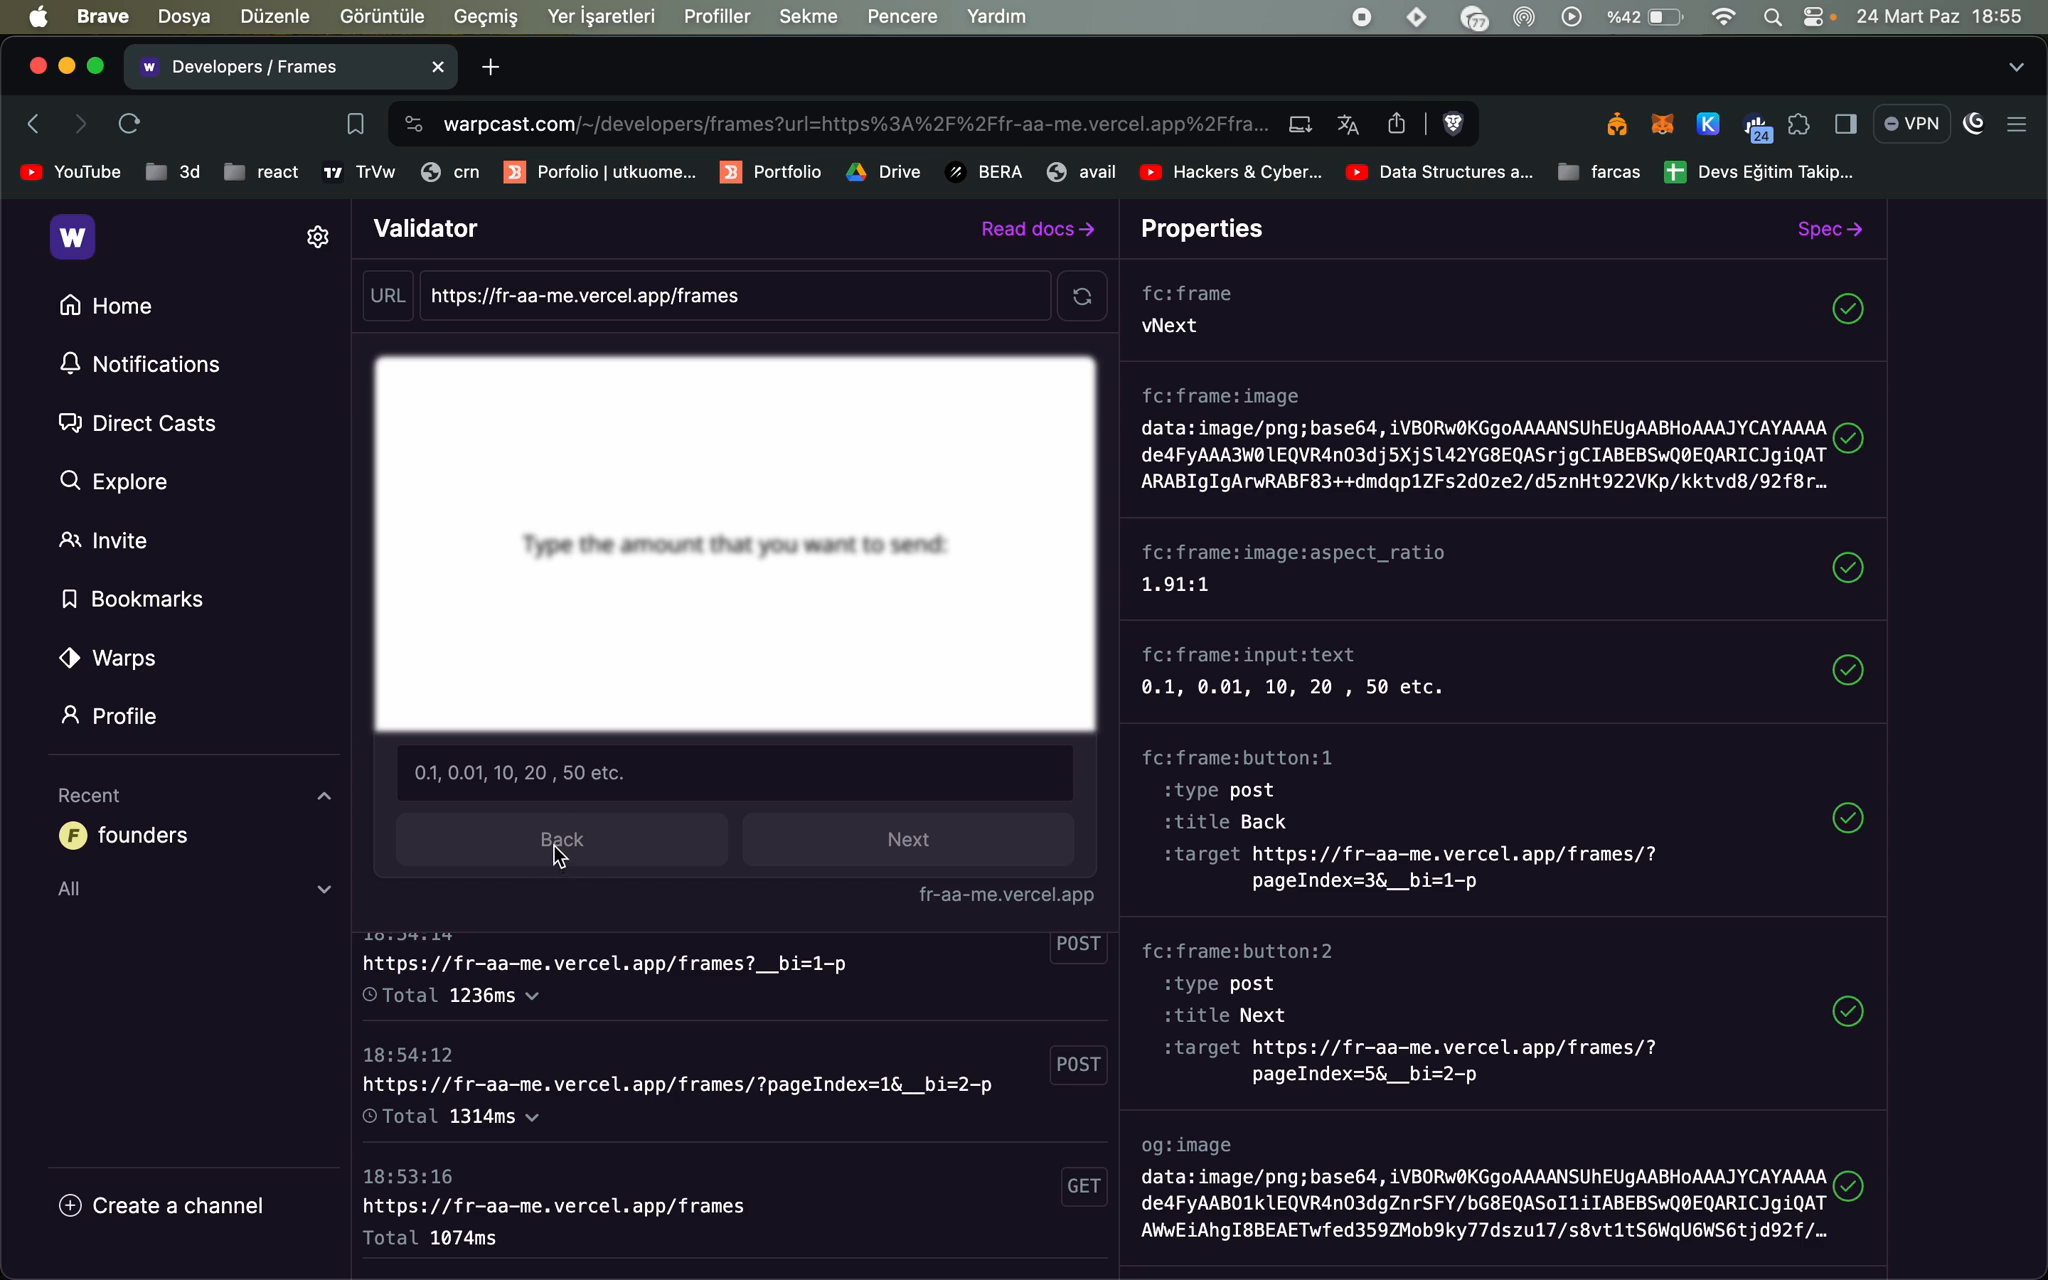Click the frame Back button
Screen dimensions: 2048x1280
[x=562, y=840]
